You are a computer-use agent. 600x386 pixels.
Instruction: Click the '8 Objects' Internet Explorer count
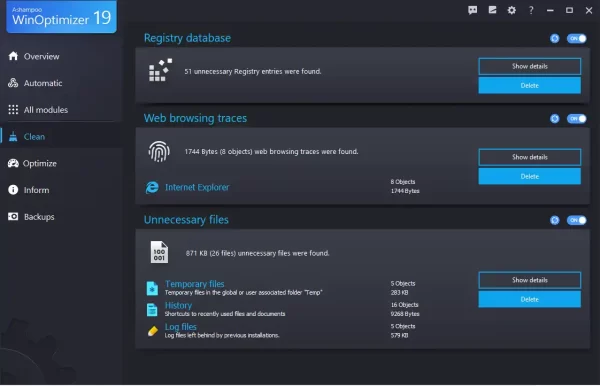pyautogui.click(x=403, y=182)
